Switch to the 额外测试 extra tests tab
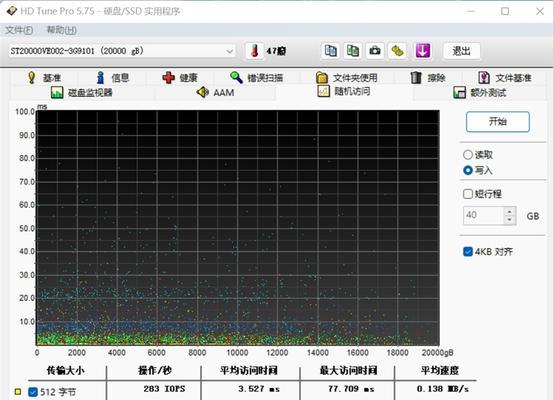 [x=480, y=92]
